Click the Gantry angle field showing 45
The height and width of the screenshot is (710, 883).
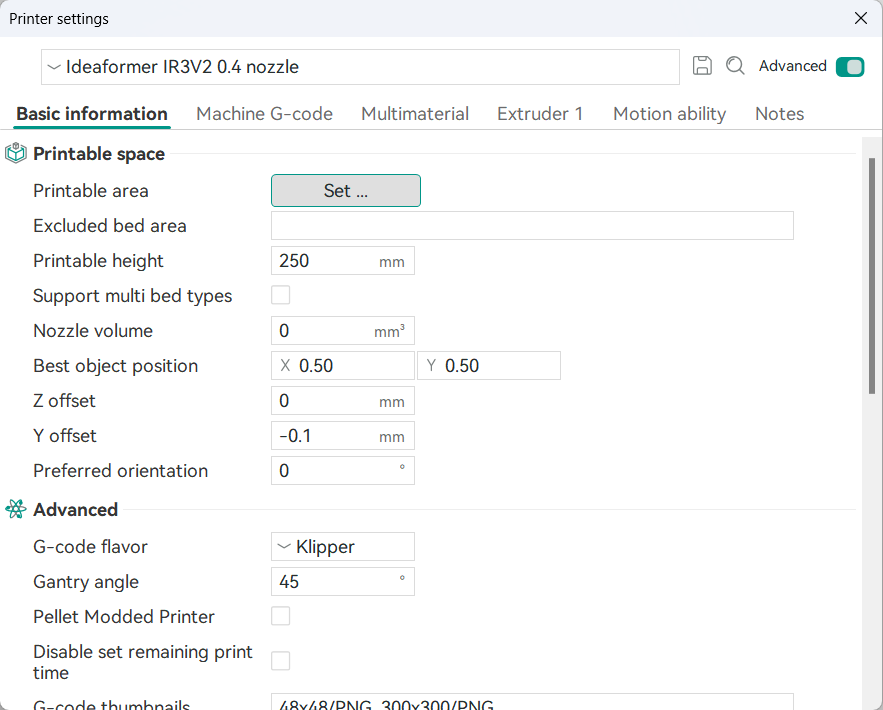343,582
